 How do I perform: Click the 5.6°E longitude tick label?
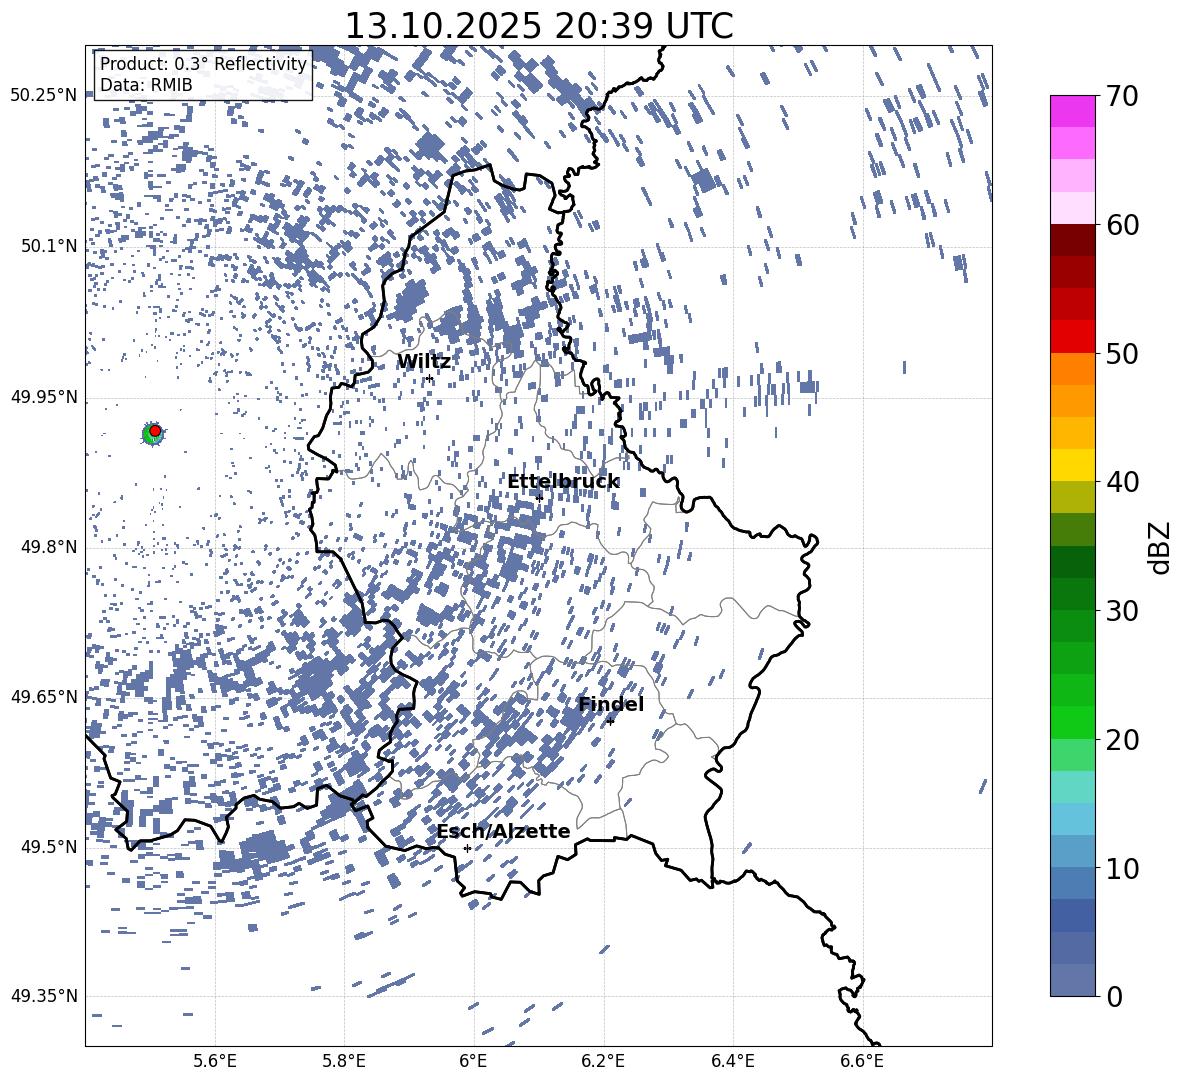tap(215, 1061)
